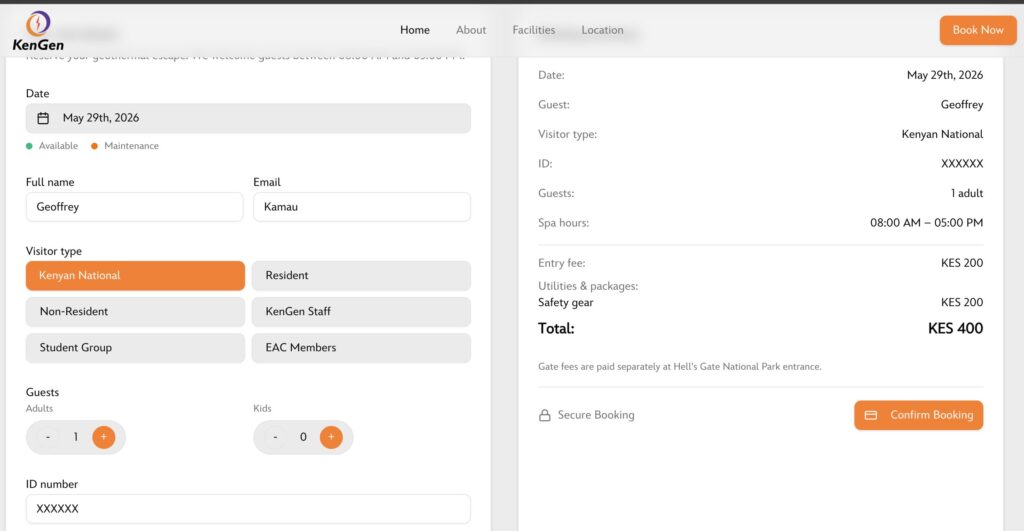This screenshot has width=1024, height=531.
Task: Click the Book Now button
Action: [978, 30]
